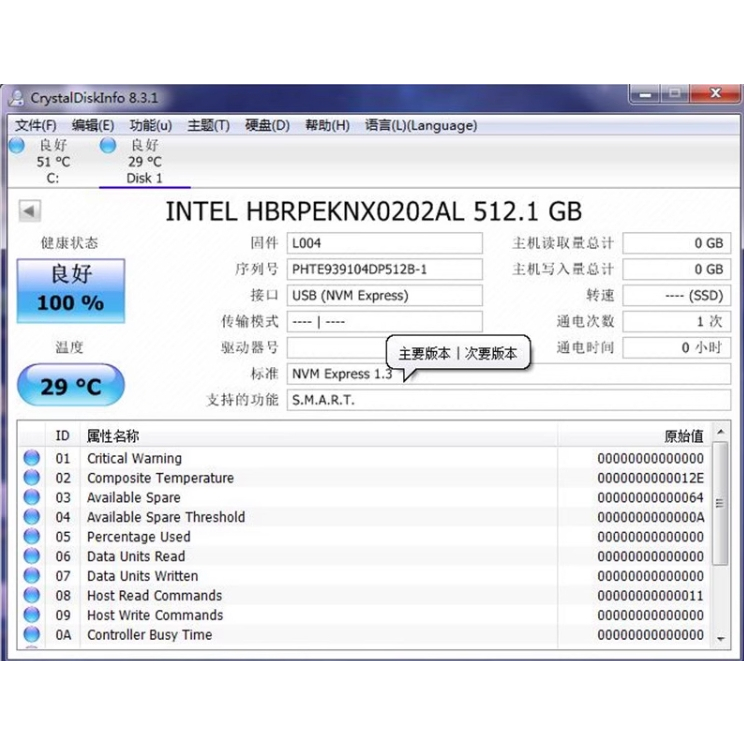The width and height of the screenshot is (744, 744).
Task: Select the C: drive tab
Action: tap(52, 162)
